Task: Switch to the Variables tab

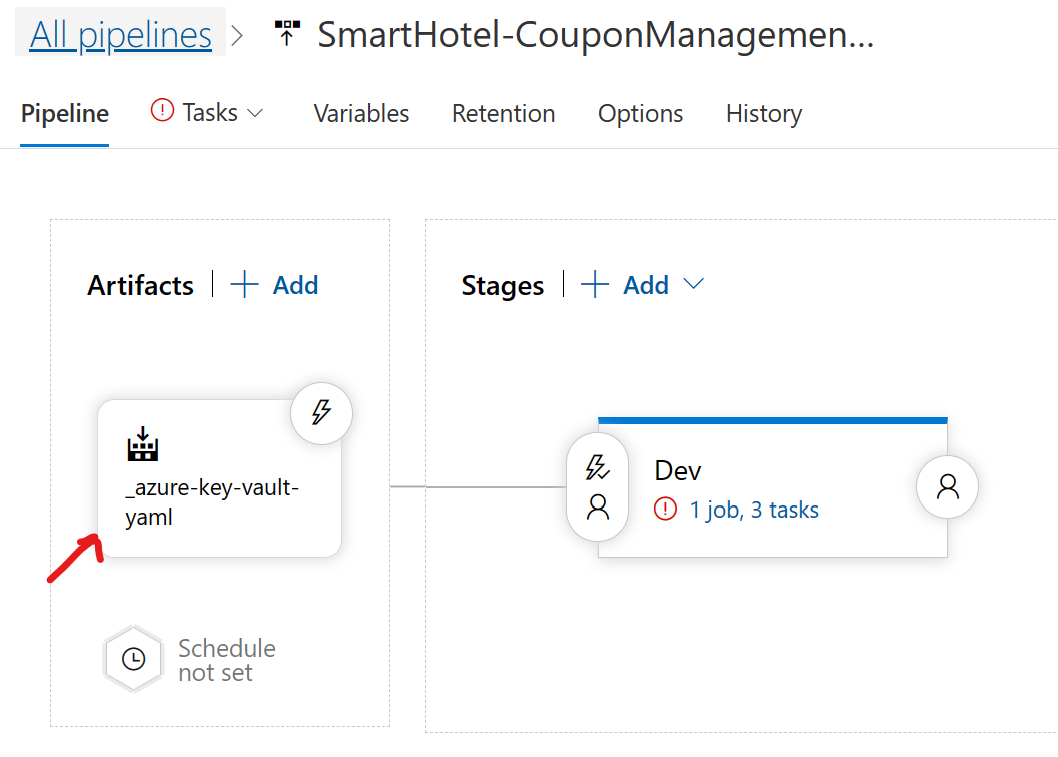Action: (361, 114)
